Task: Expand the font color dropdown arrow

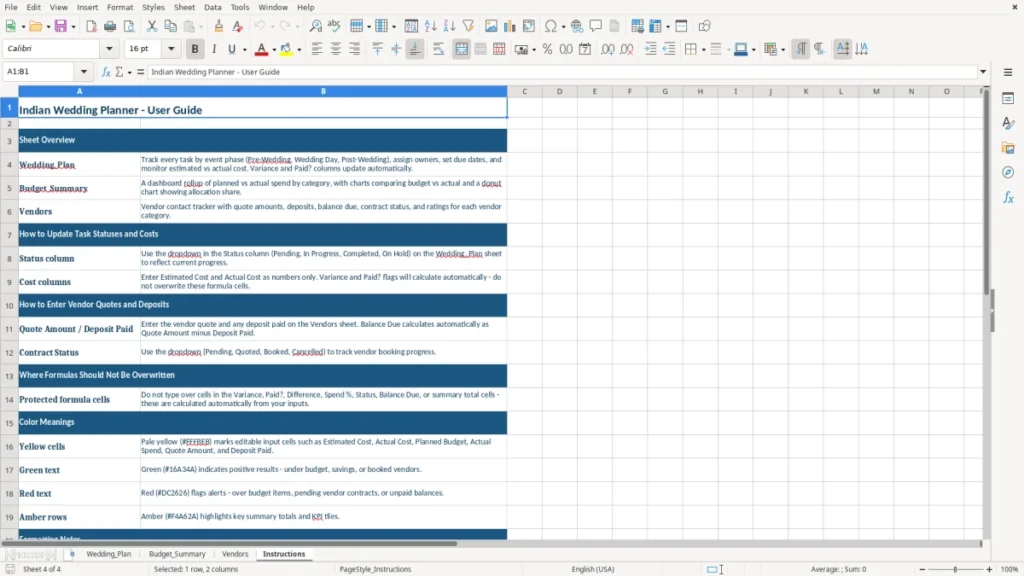Action: click(x=274, y=50)
